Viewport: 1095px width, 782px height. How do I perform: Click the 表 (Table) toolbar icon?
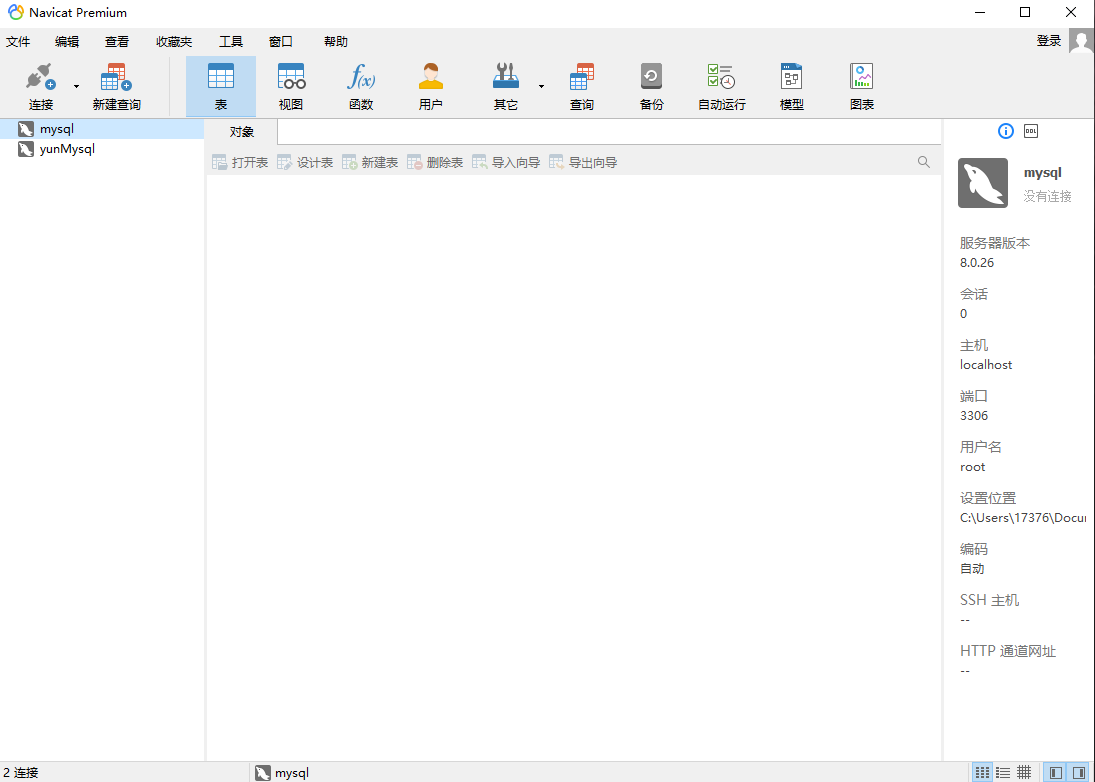pos(221,86)
